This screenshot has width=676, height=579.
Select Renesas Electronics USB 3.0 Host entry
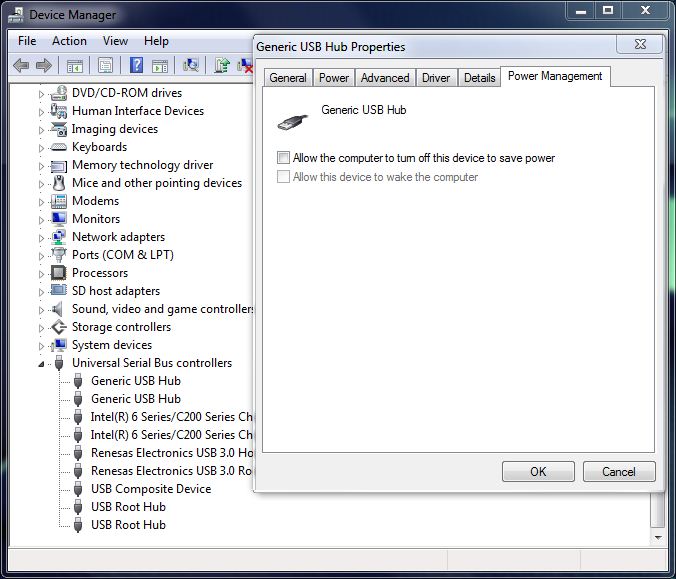click(172, 453)
